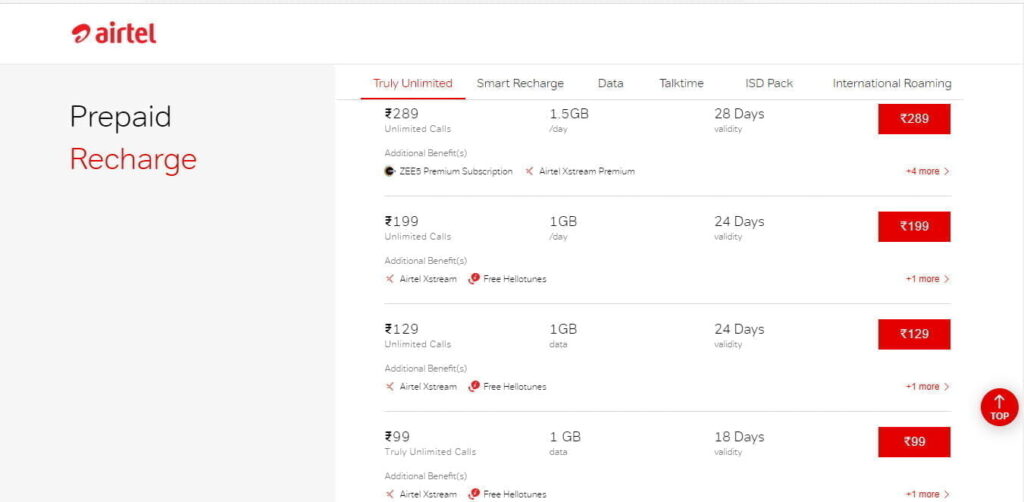Buy the ₹99 recharge plan
1024x502 pixels.
point(914,442)
